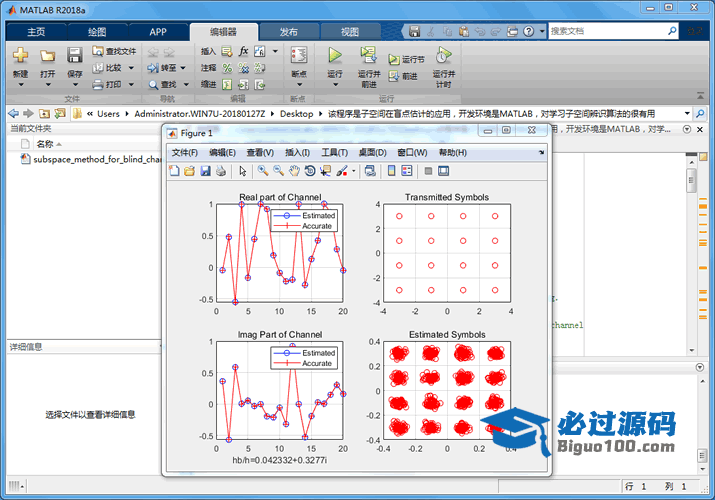Click the 运行并前进 (Run and Advance) icon
This screenshot has width=715, height=500.
click(368, 55)
